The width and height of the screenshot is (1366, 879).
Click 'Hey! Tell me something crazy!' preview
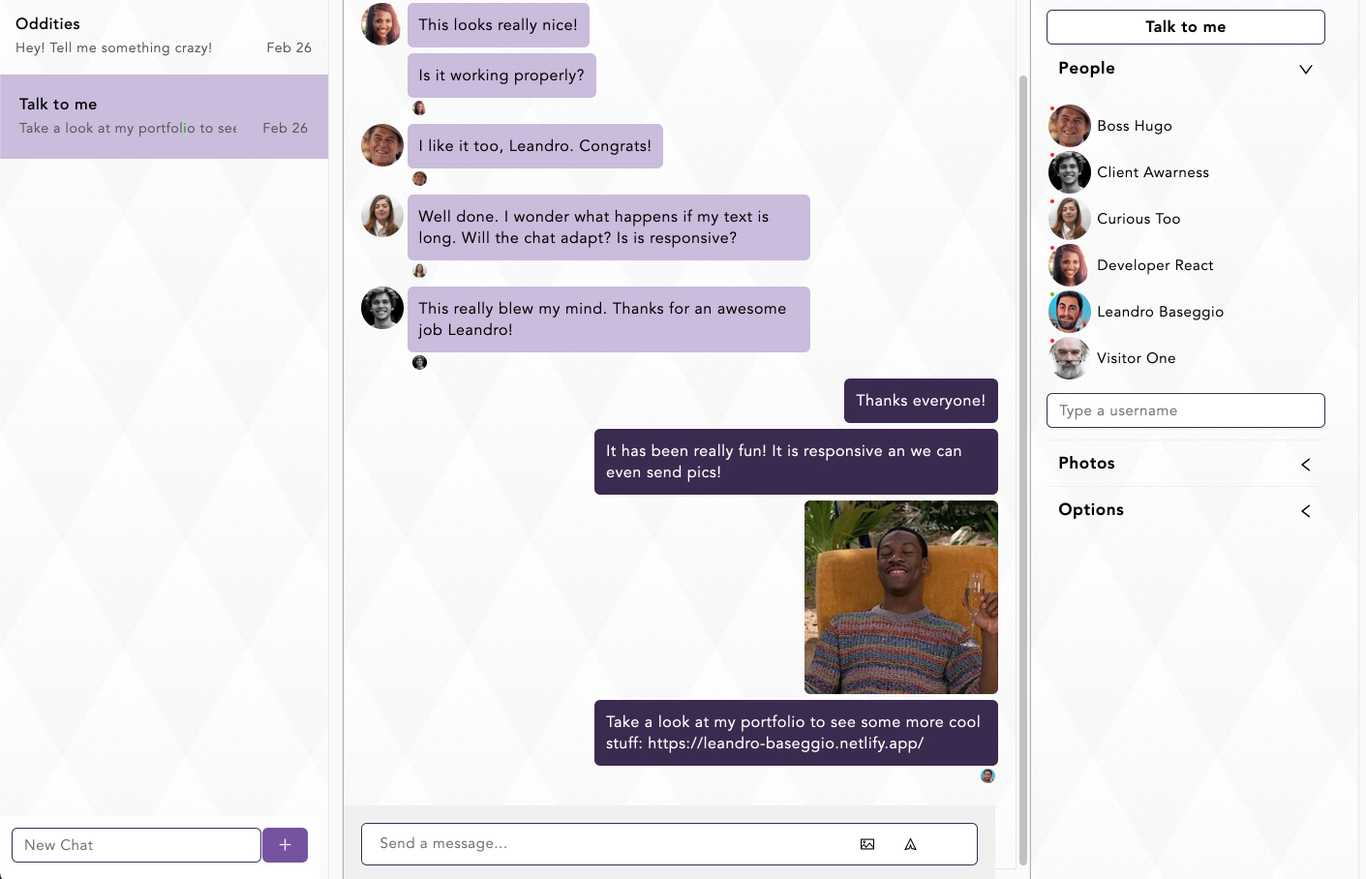(114, 48)
